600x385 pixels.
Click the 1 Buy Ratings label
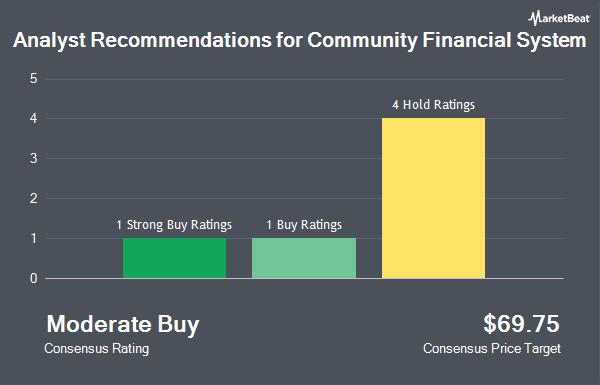click(304, 225)
